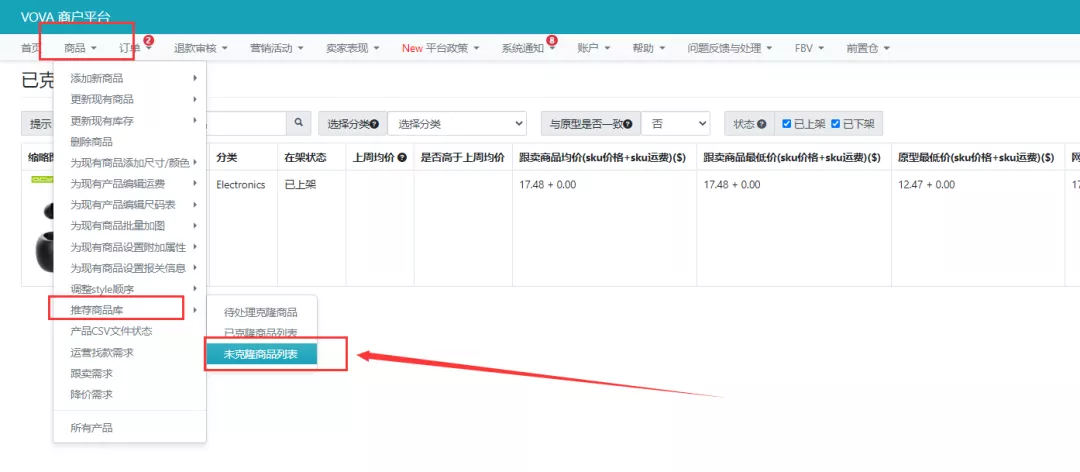Image resolution: width=1080 pixels, height=472 pixels.
Task: Expand the 订单 navbar dropdown
Action: pos(135,48)
